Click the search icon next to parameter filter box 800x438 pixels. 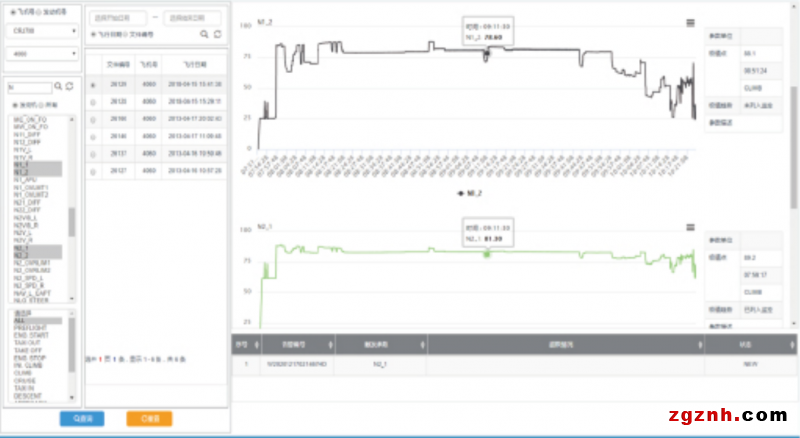pyautogui.click(x=58, y=87)
